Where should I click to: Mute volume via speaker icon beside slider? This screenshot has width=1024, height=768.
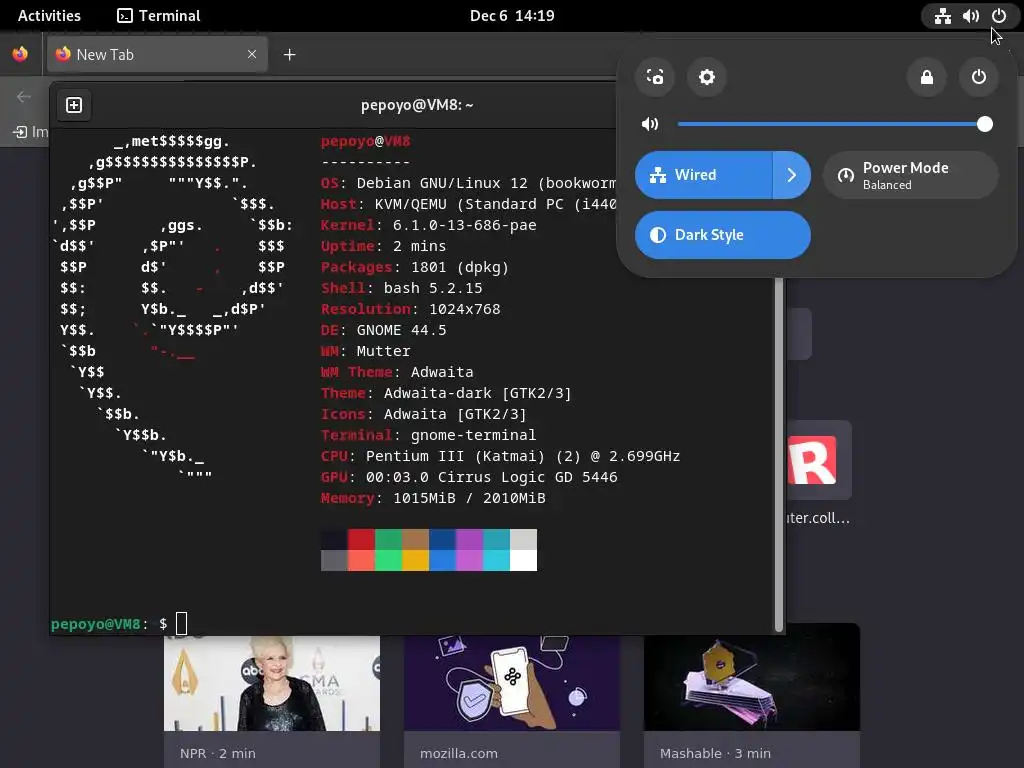[x=650, y=124]
